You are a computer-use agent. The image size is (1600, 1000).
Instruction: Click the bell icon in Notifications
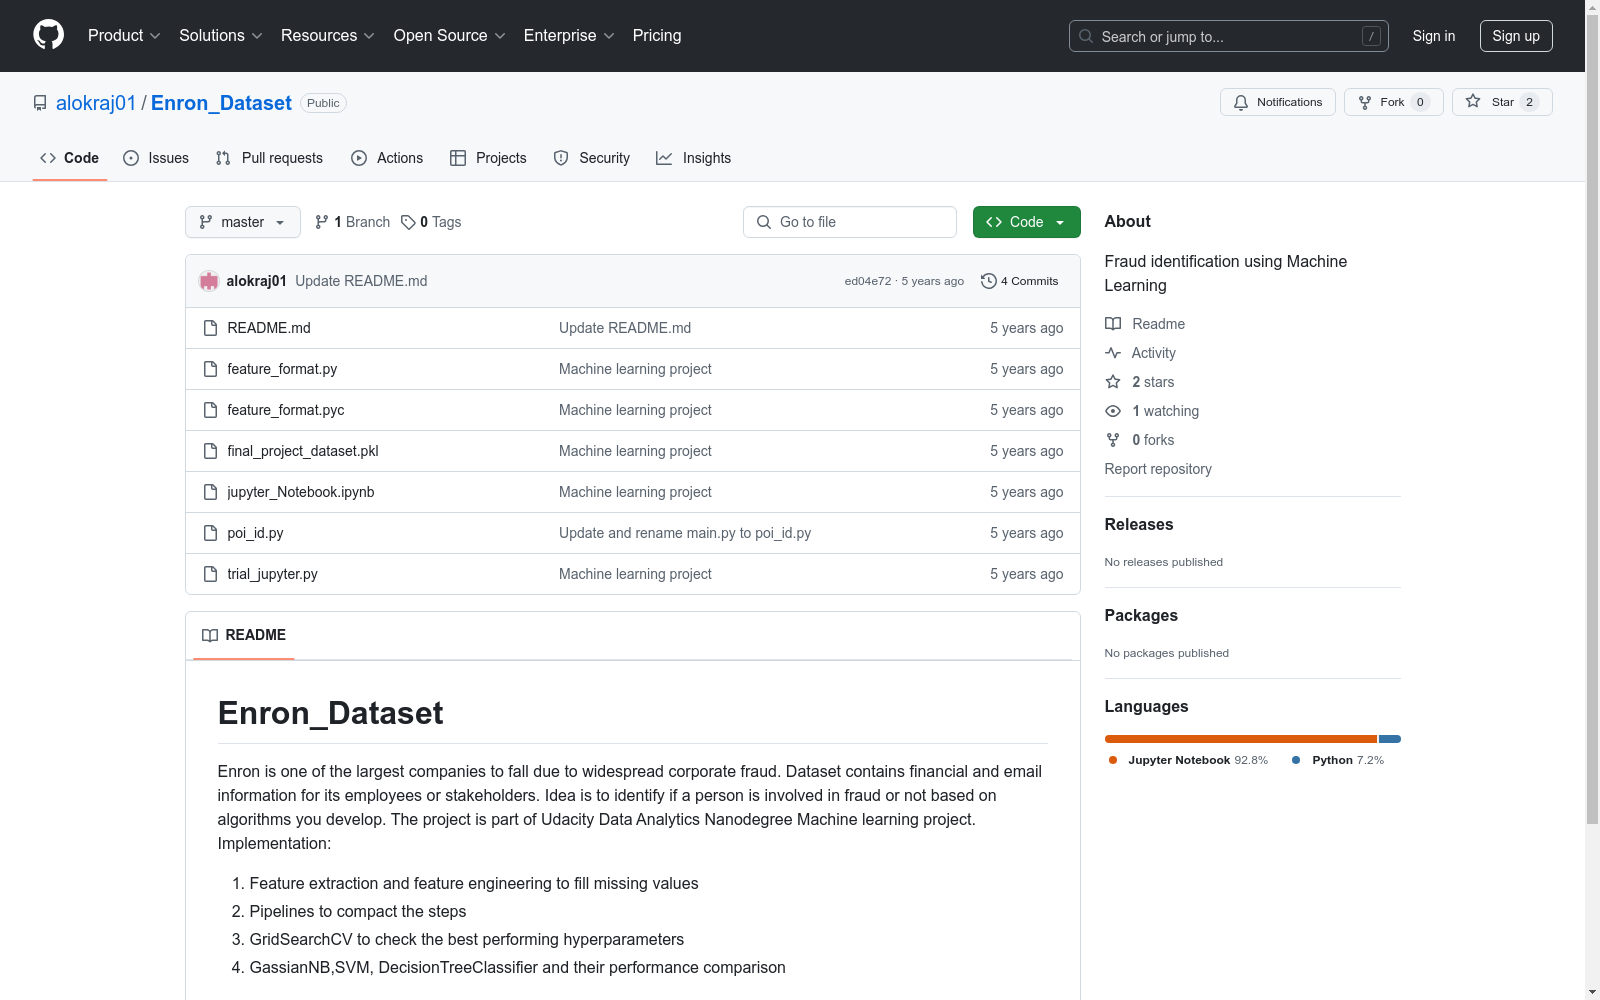(x=1241, y=102)
